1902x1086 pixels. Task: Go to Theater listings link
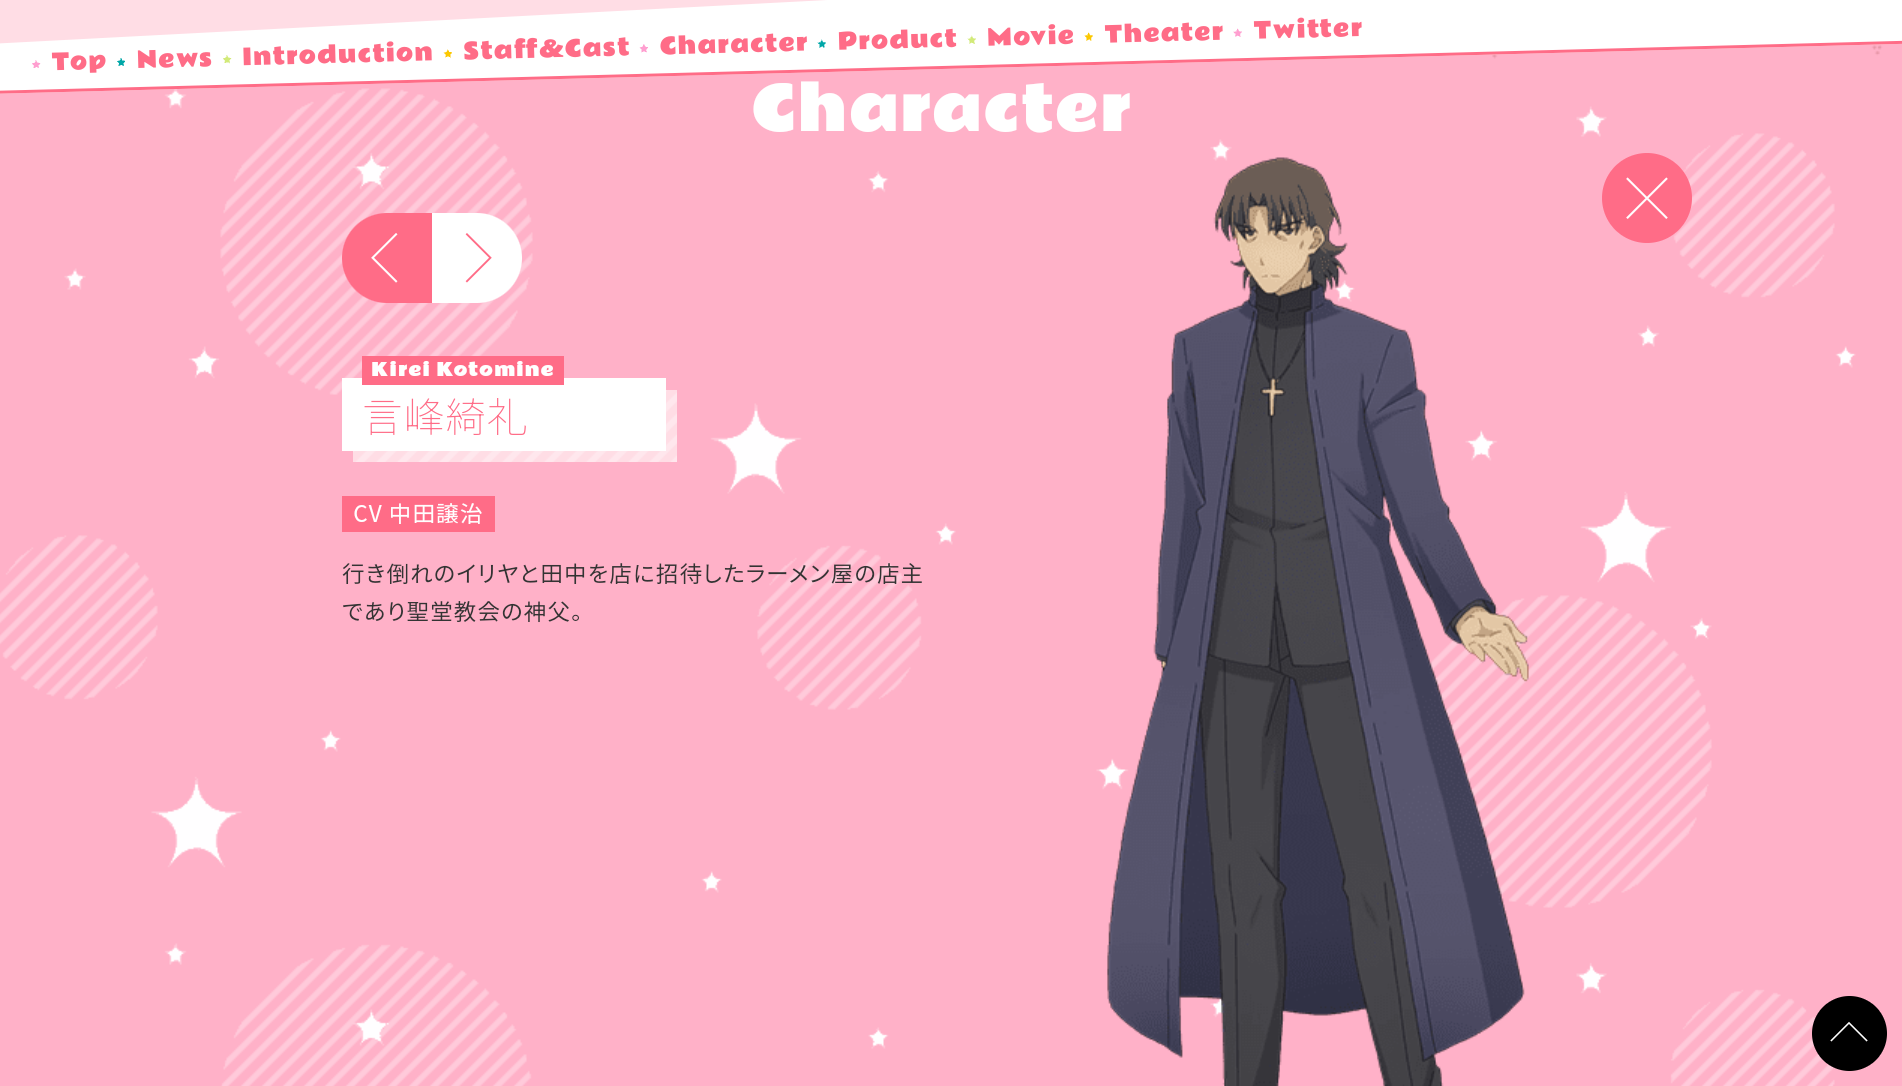click(1164, 33)
